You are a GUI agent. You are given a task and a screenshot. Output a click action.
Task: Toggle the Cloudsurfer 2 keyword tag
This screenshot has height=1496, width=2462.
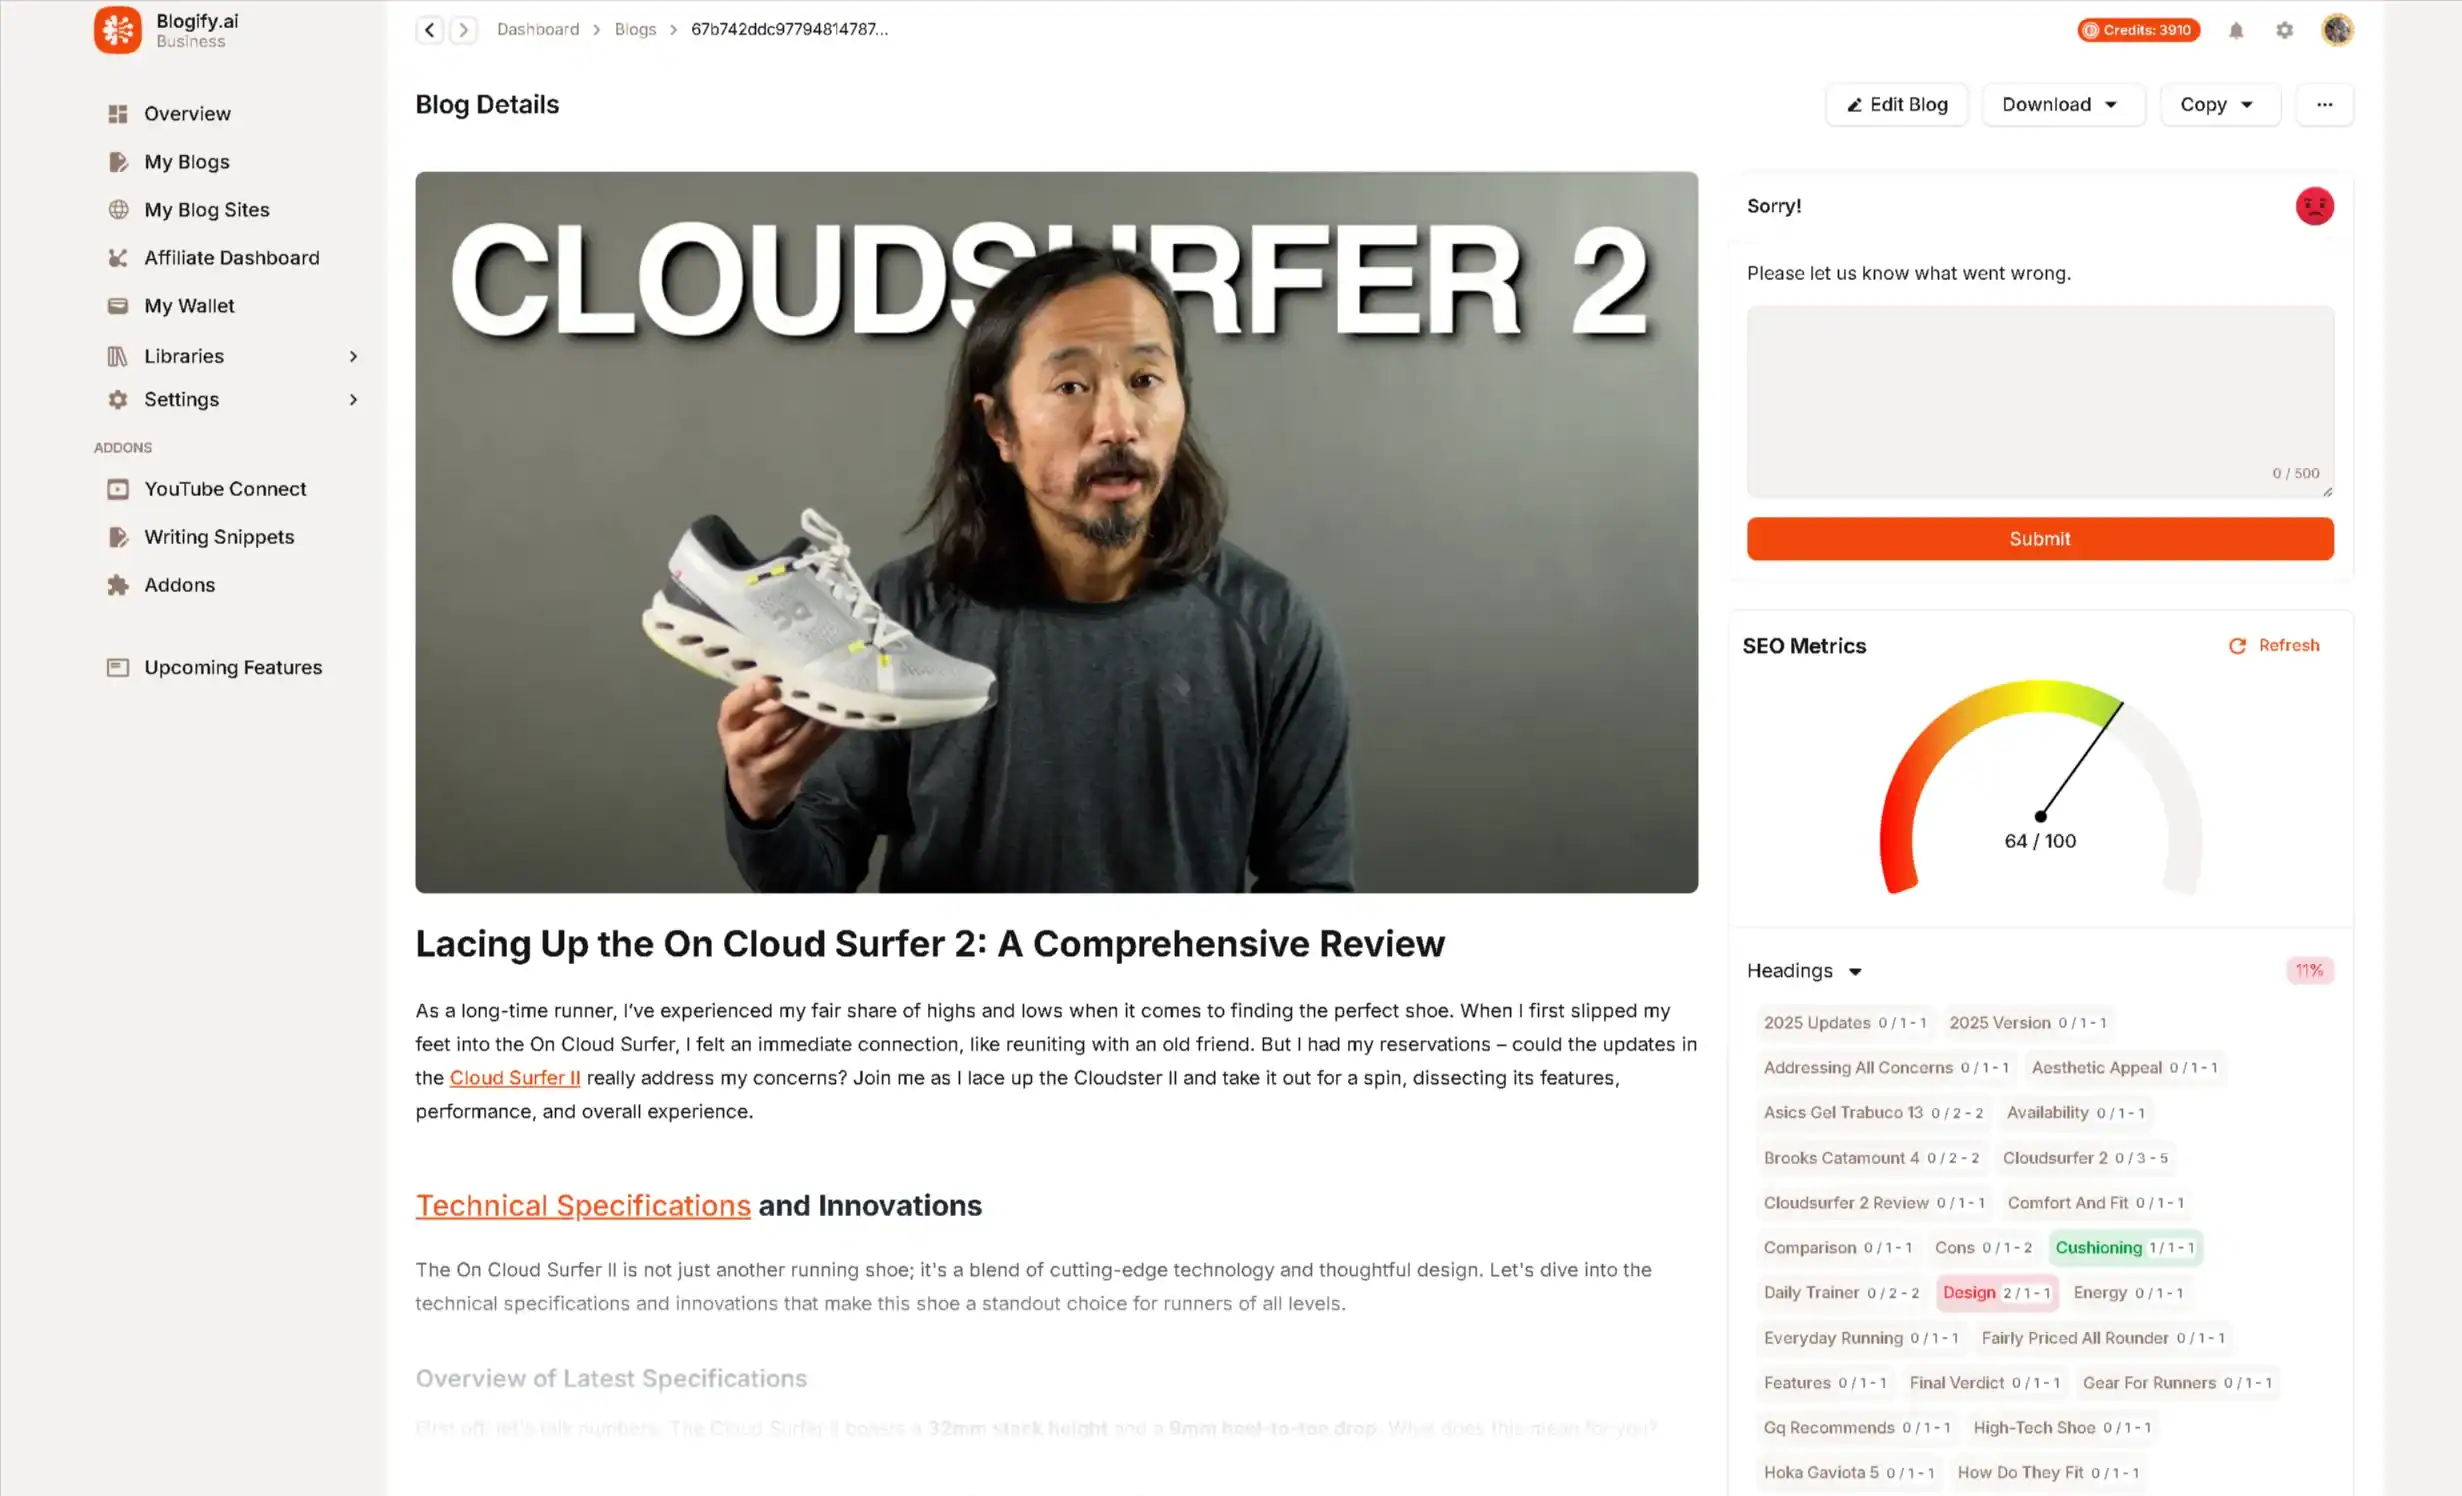2085,1157
